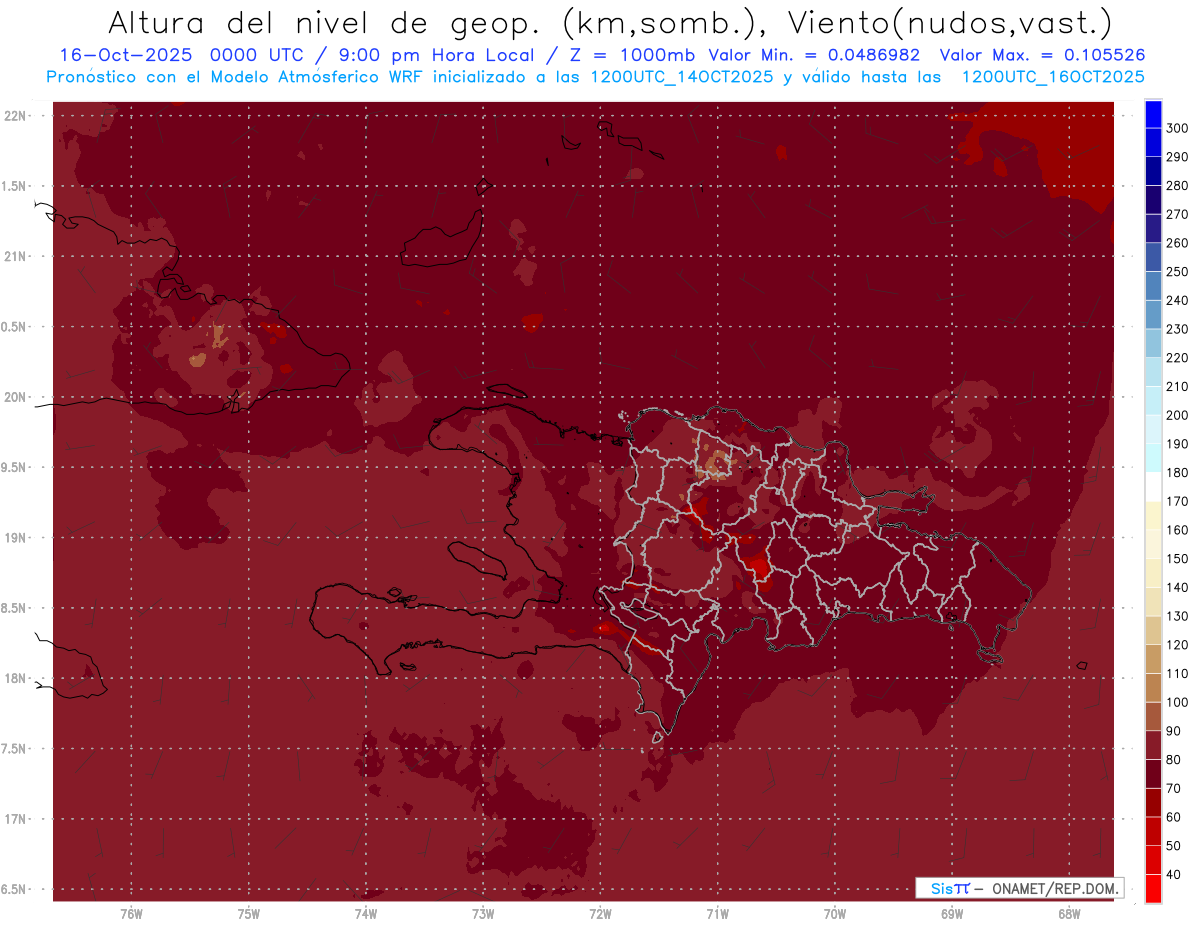Click the "Valor Max. = 0.105526" text

(1043, 56)
